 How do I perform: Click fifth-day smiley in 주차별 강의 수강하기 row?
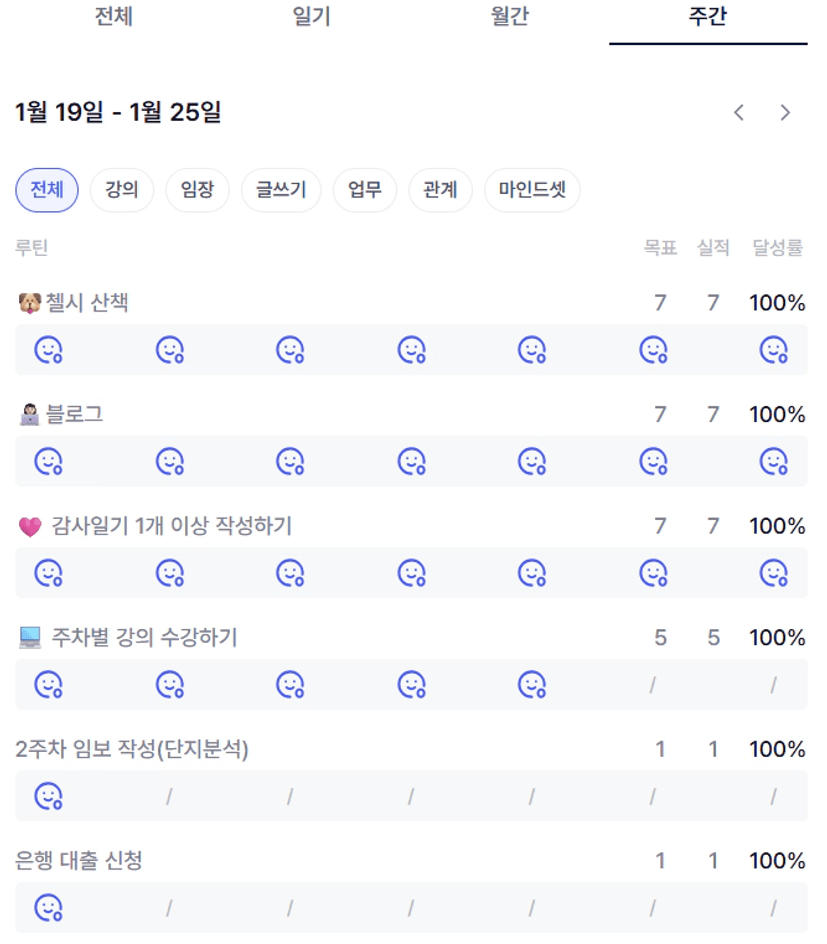click(x=531, y=685)
